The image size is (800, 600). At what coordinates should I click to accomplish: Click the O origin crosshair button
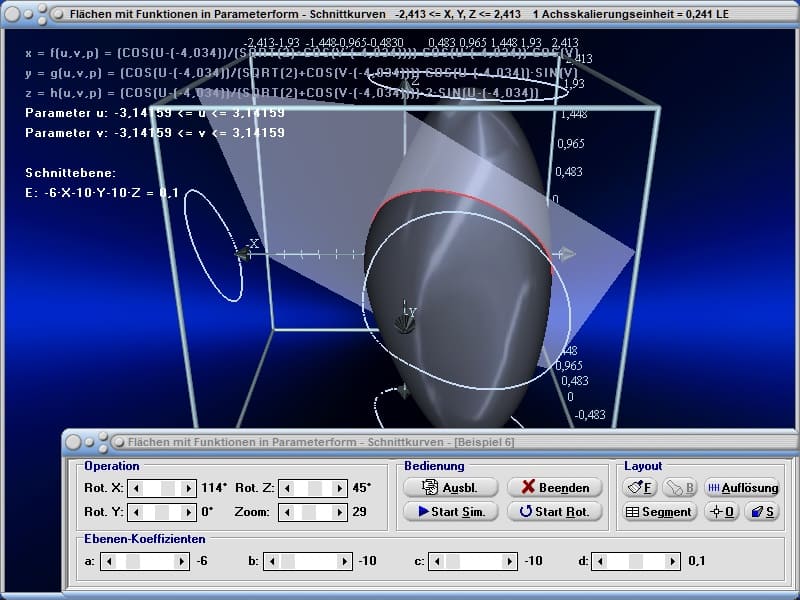[721, 511]
